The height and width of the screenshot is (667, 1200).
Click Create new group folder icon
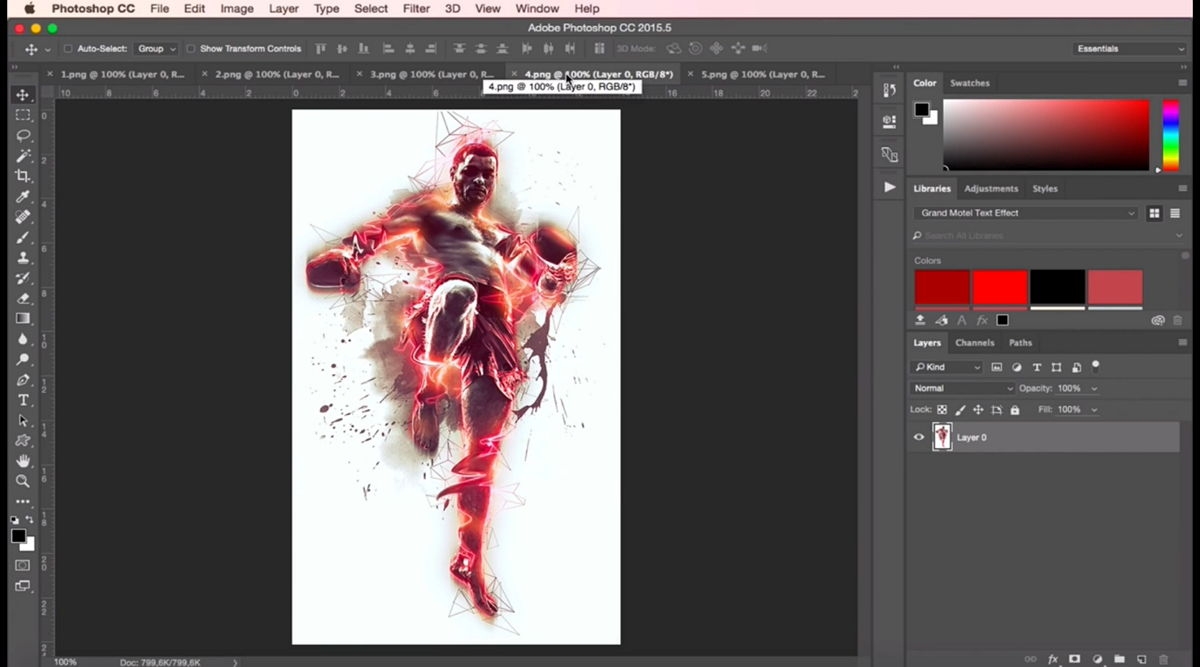pyautogui.click(x=1119, y=659)
